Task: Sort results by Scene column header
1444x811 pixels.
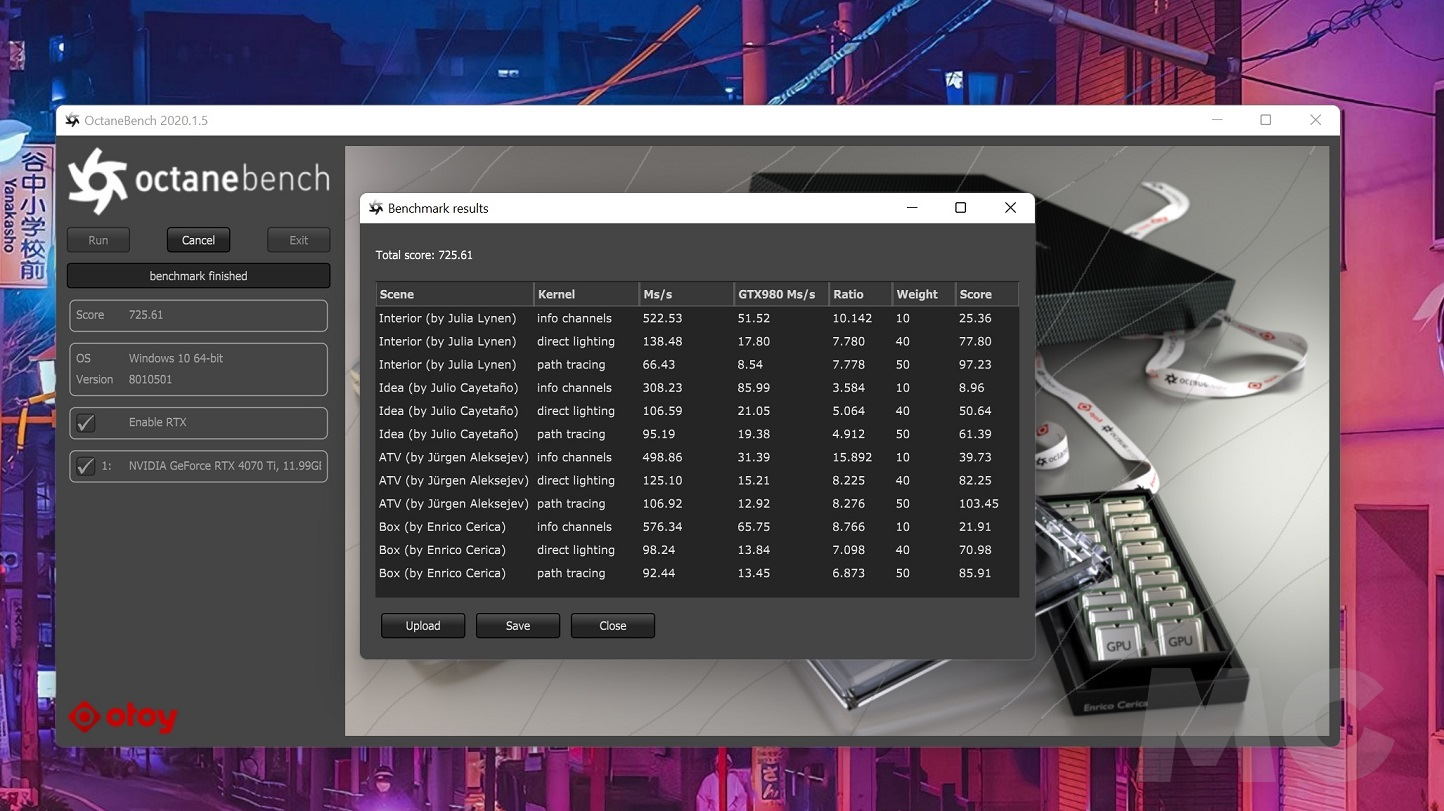Action: [x=455, y=294]
